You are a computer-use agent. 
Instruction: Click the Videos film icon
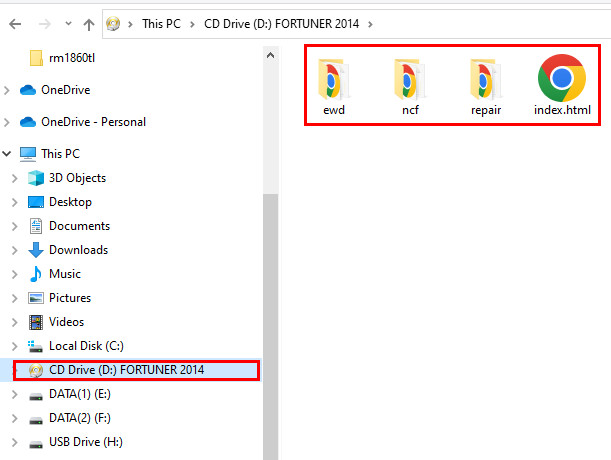[36, 322]
